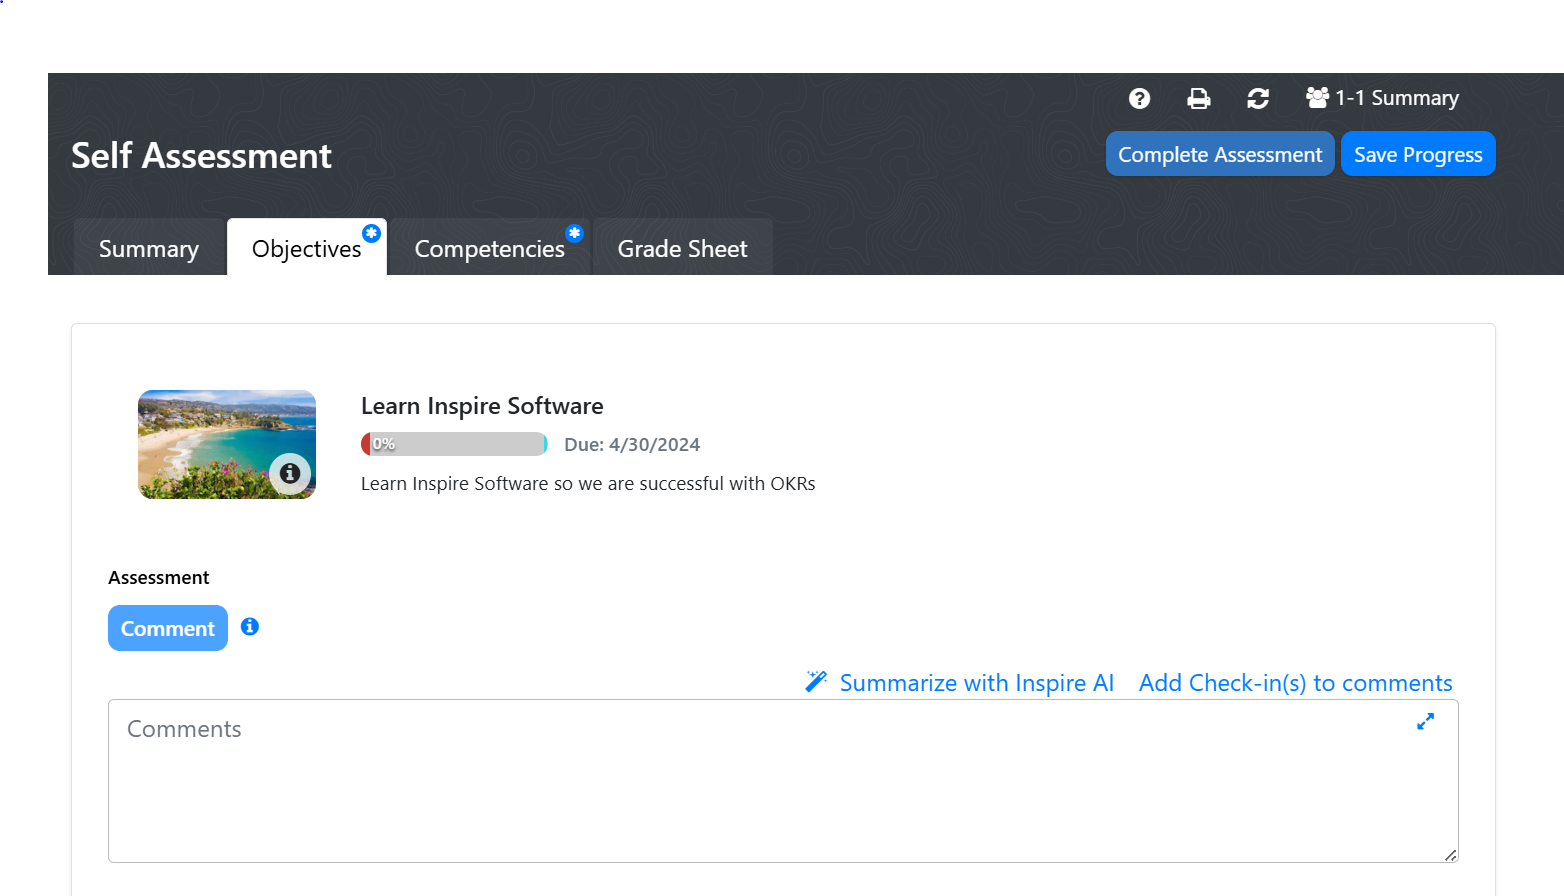Screen dimensions: 1564x896
Task: Click the asterisk badge on Competencies tab
Action: 575,233
